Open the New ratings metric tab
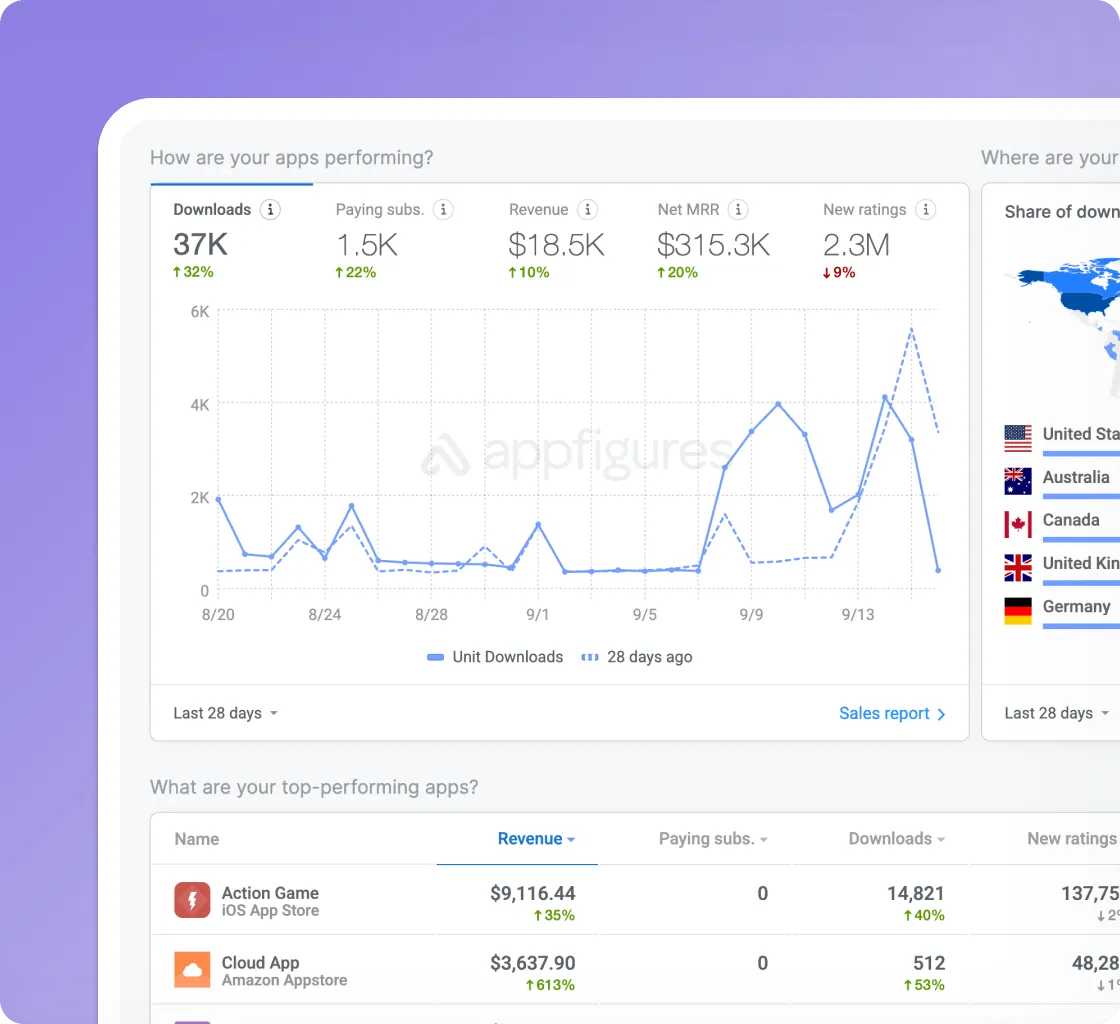Viewport: 1120px width, 1024px height. (x=879, y=241)
